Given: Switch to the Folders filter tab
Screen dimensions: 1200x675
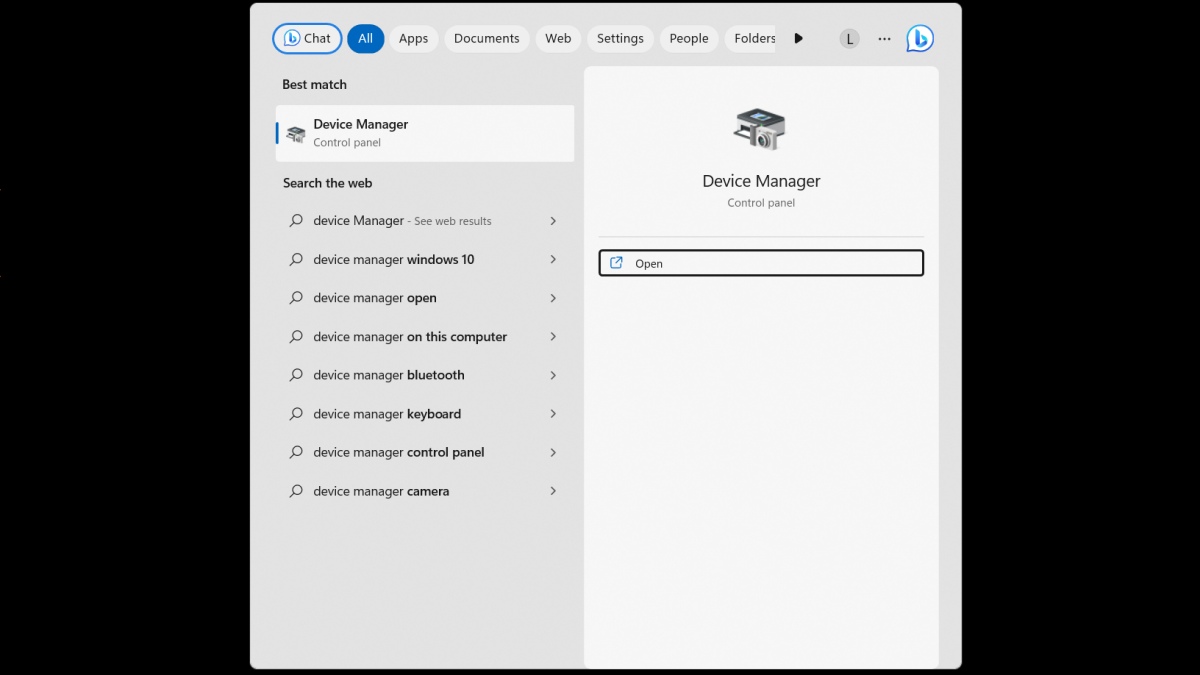Looking at the screenshot, I should tap(752, 39).
